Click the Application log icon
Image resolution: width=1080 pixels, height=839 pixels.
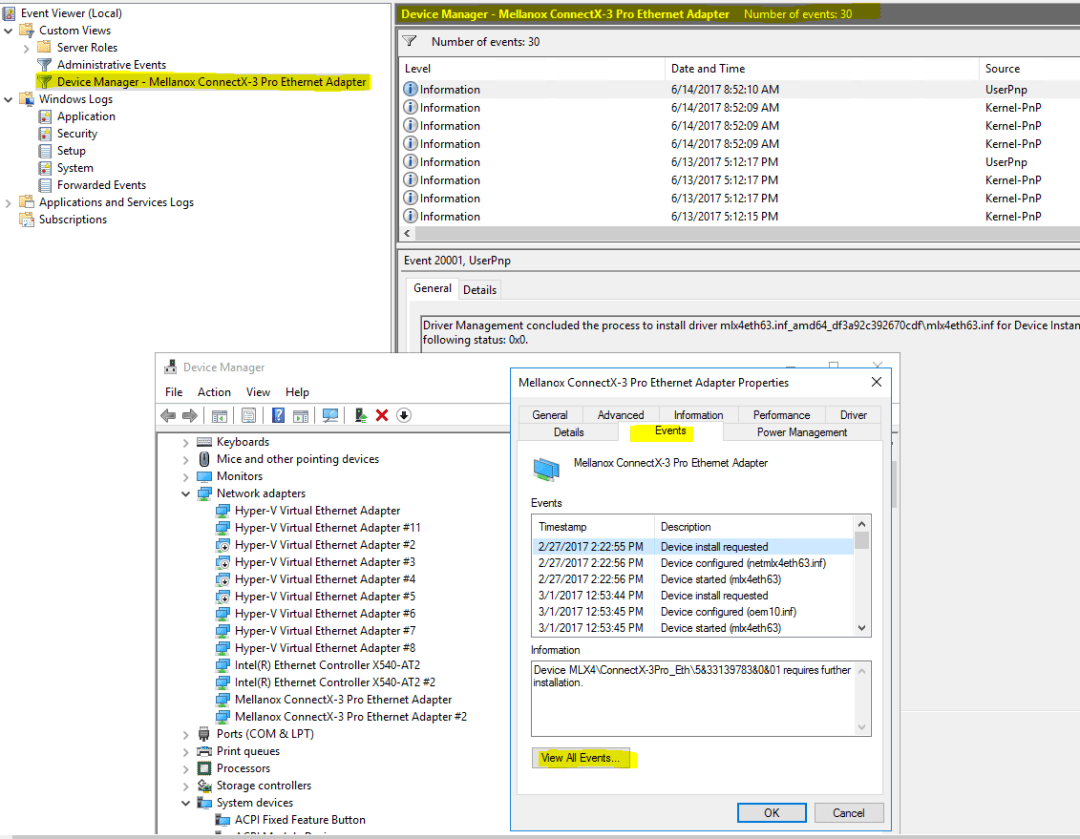coord(45,116)
